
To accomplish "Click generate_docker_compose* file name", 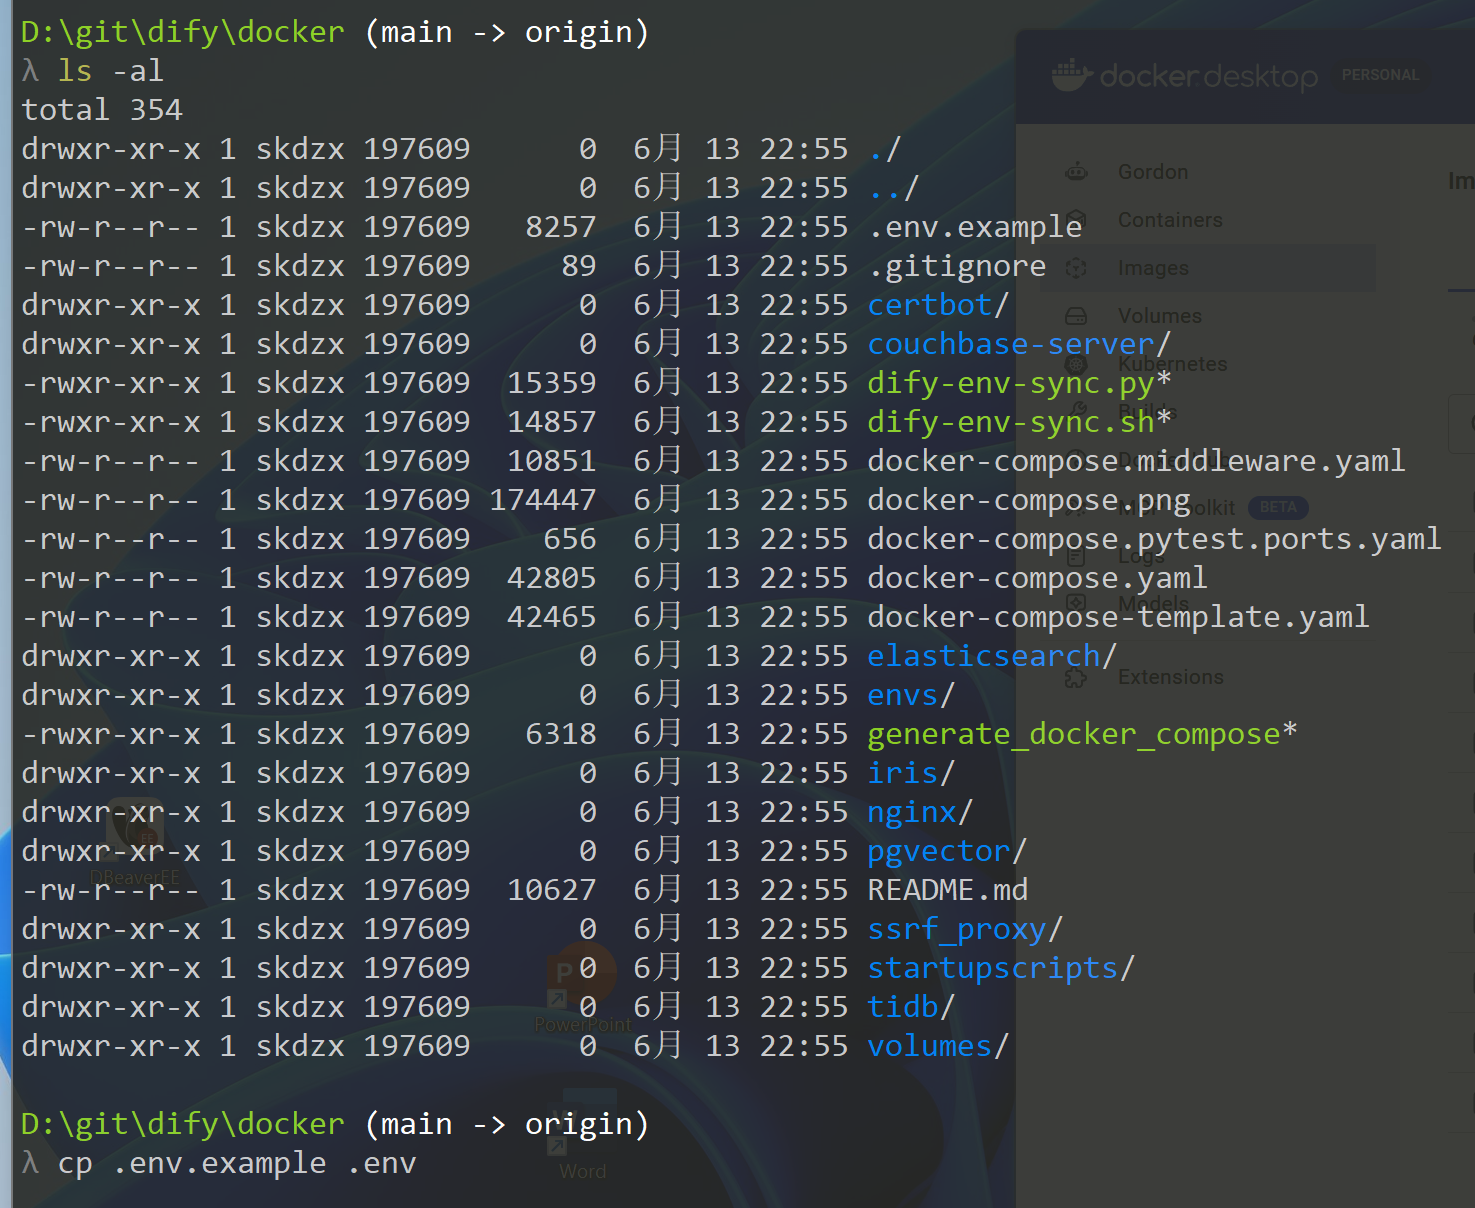I will tap(1082, 734).
